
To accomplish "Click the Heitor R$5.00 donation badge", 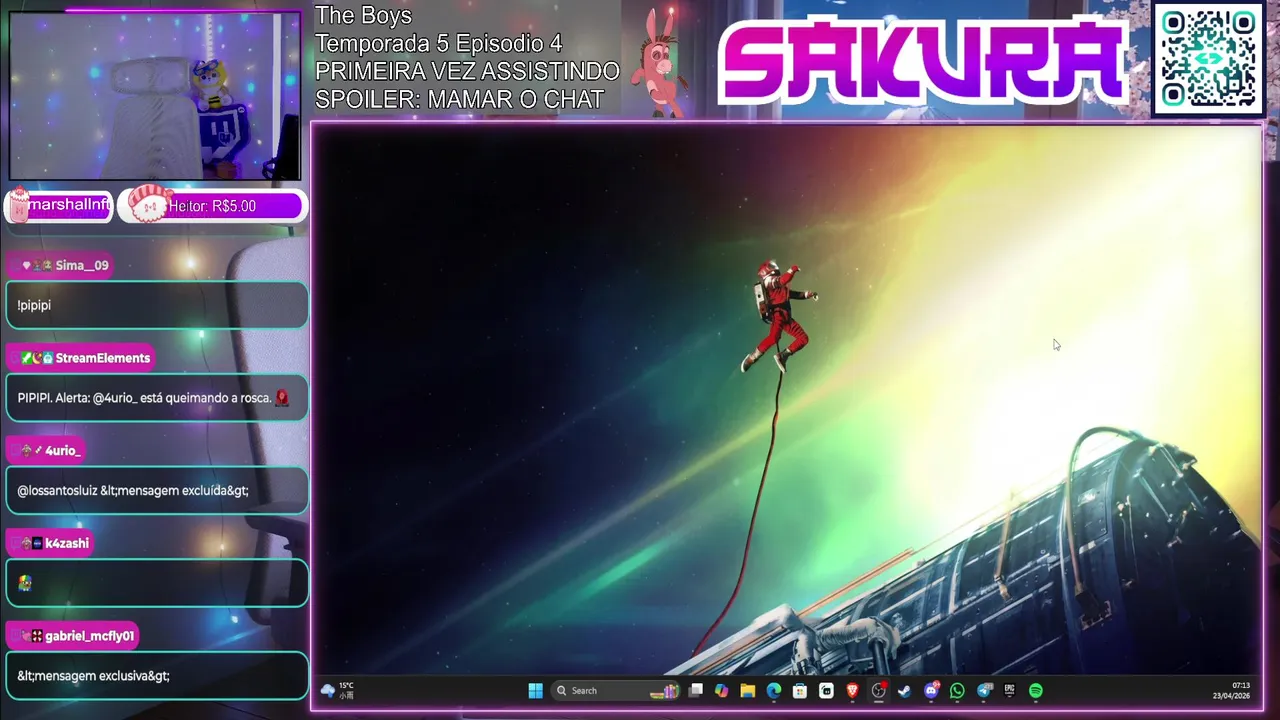I will tap(213, 206).
